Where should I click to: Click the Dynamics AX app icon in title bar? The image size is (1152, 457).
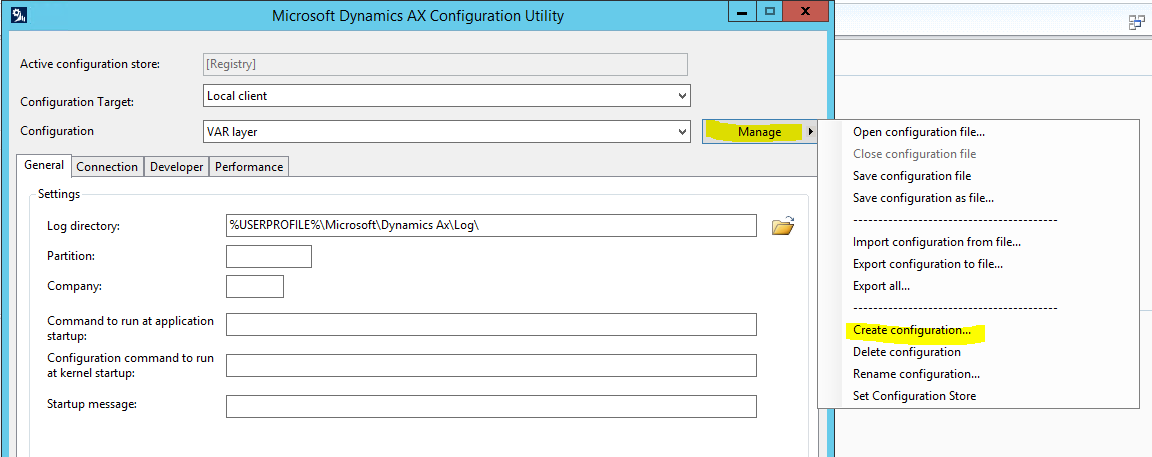21,15
